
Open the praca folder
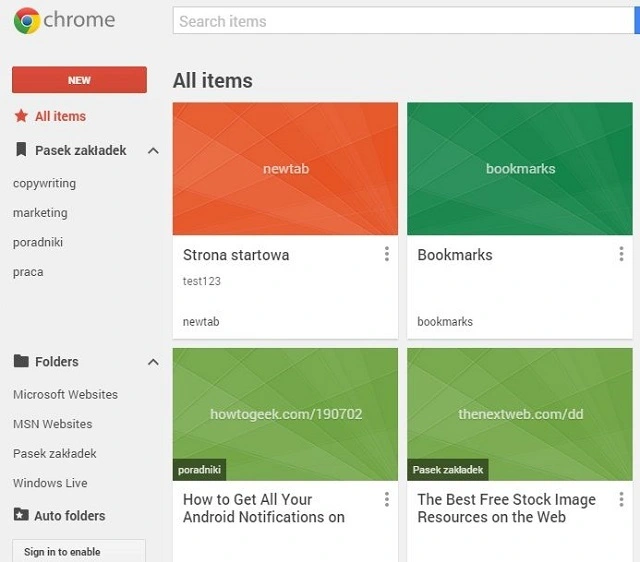(28, 272)
